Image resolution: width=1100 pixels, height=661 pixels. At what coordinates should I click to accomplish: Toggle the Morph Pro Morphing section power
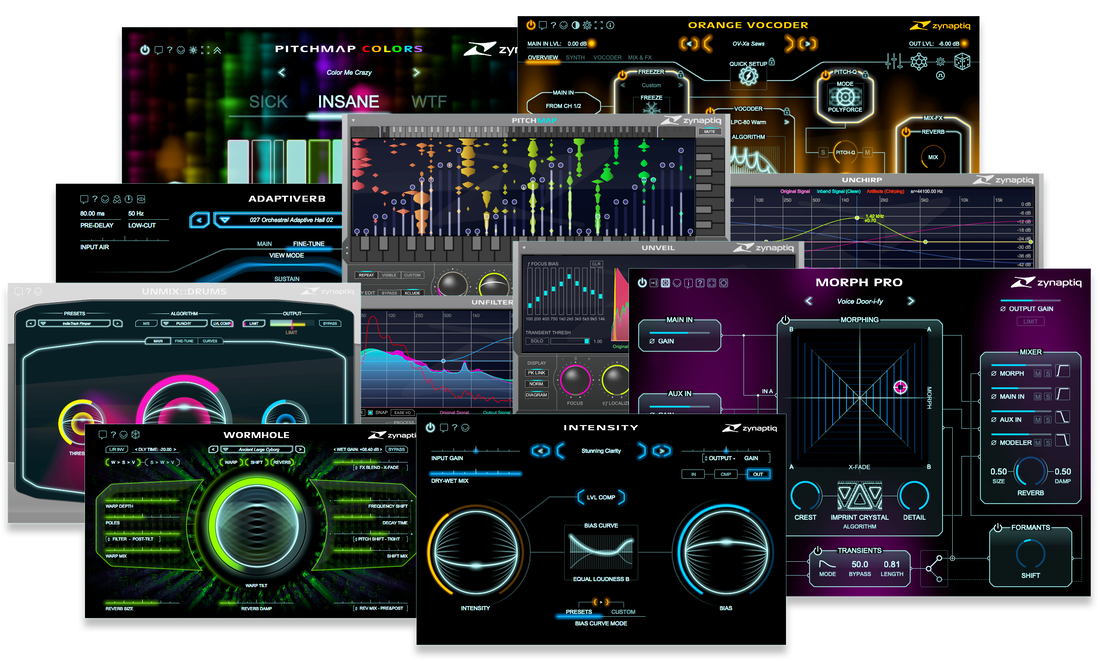pyautogui.click(x=785, y=320)
